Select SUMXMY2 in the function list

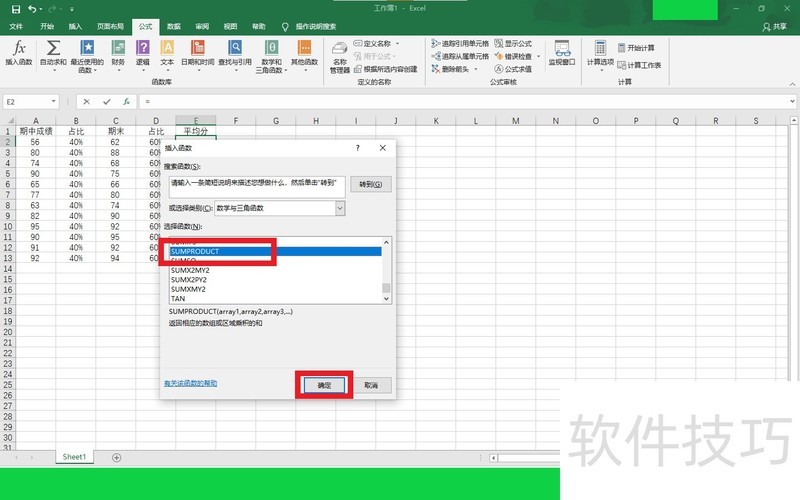276,289
